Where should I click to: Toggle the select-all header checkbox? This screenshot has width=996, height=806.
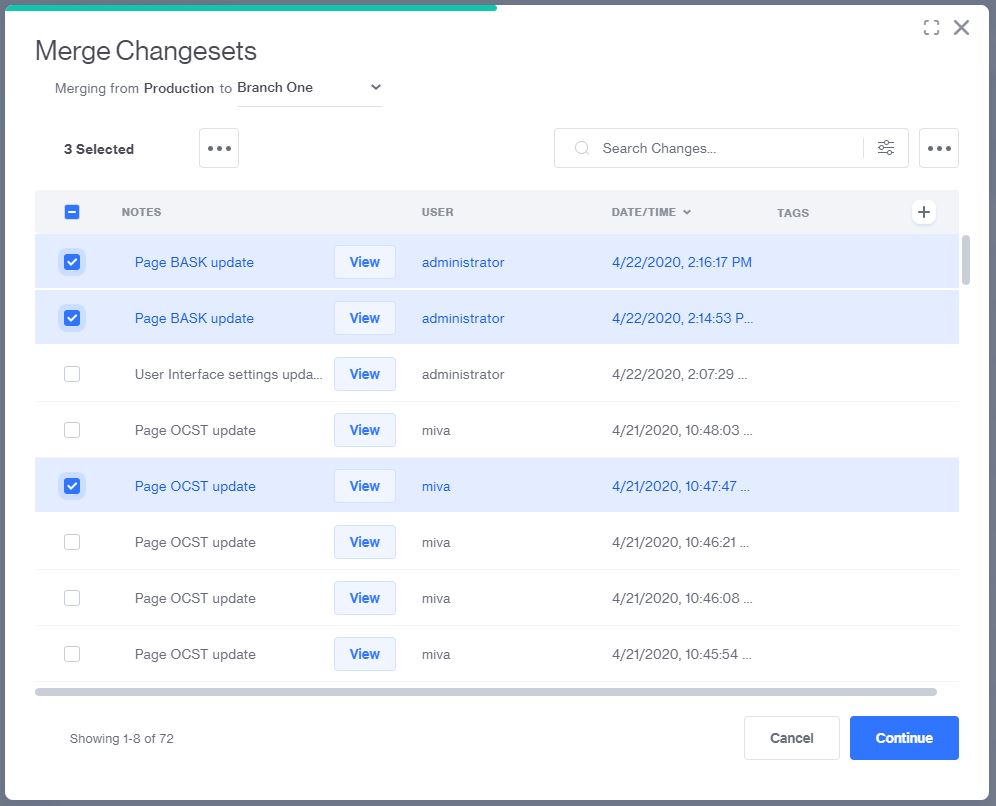click(x=72, y=212)
